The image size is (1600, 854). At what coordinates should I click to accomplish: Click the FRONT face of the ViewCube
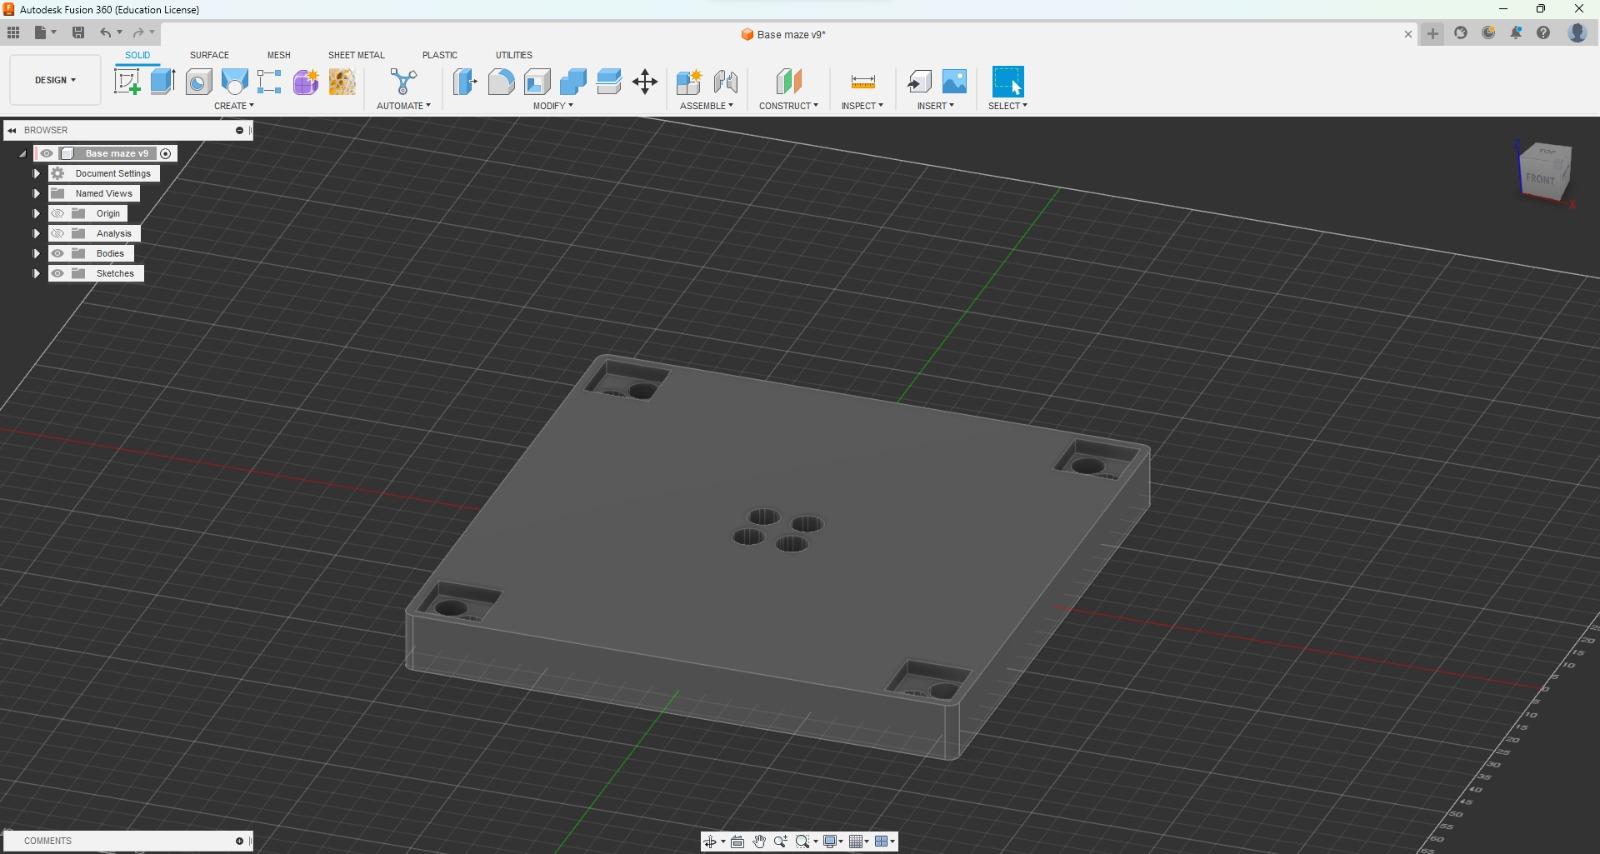tap(1540, 179)
